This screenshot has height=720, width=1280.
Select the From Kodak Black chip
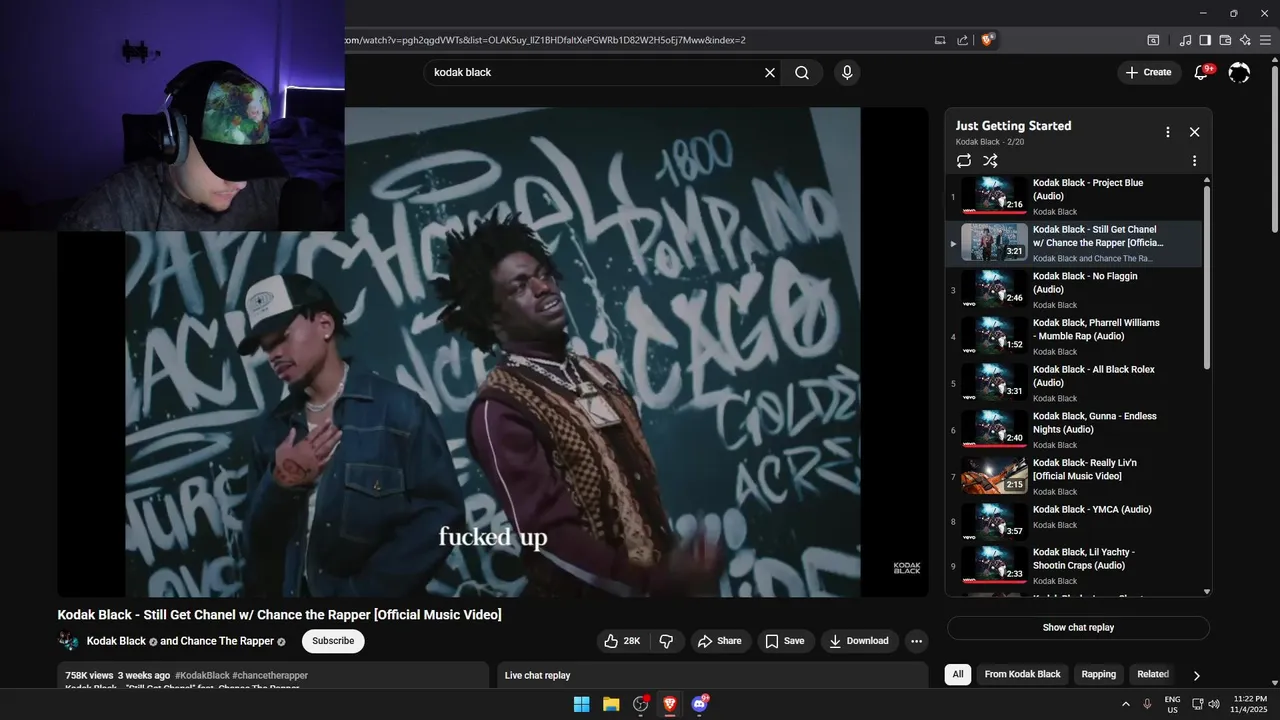(x=1022, y=674)
